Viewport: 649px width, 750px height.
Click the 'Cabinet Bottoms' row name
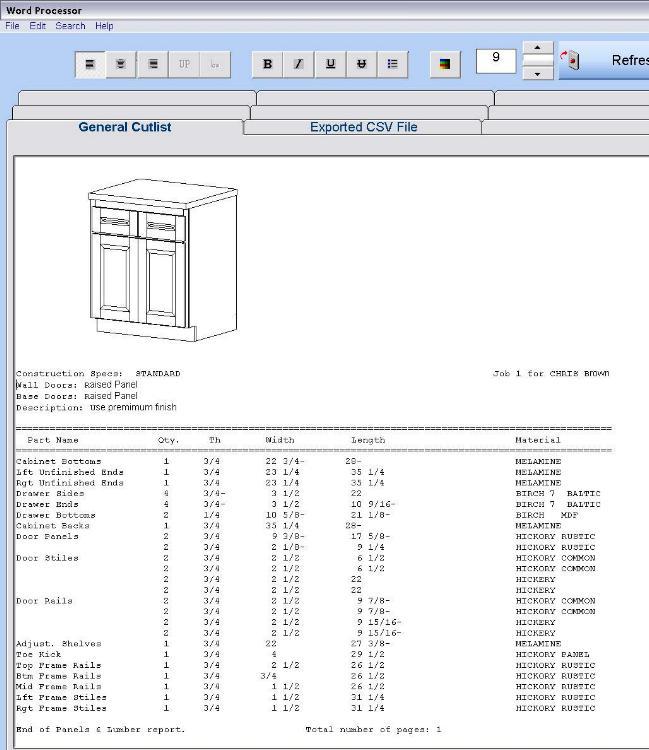[x=58, y=462]
